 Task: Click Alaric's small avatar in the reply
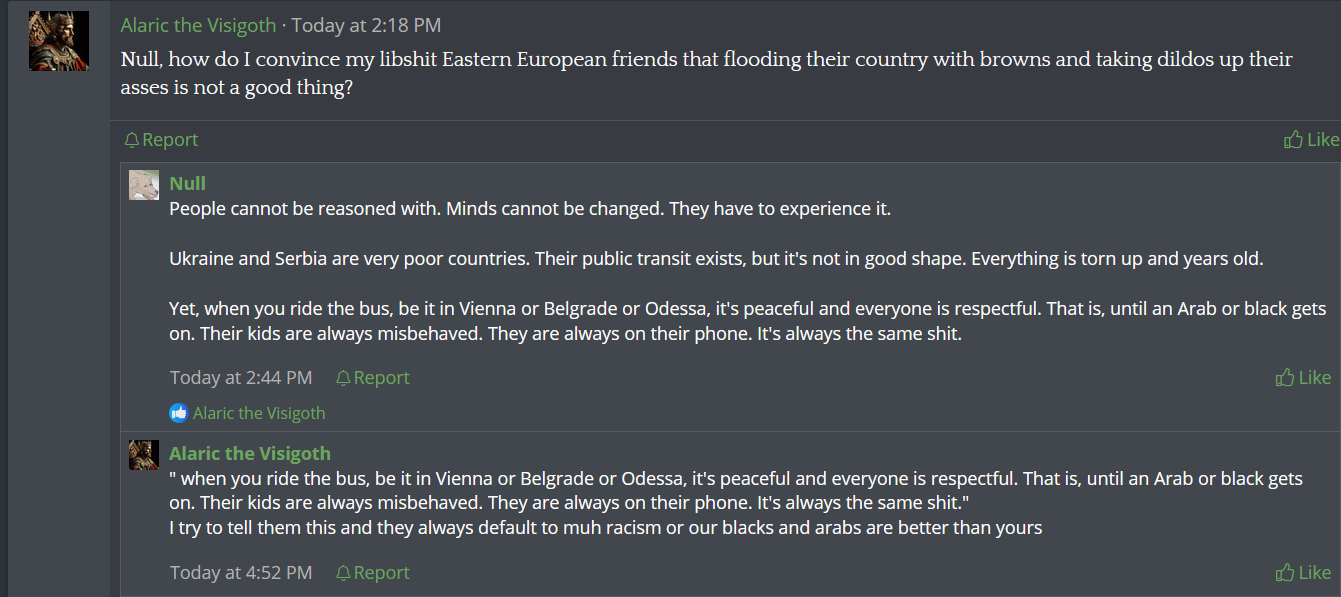pyautogui.click(x=144, y=455)
